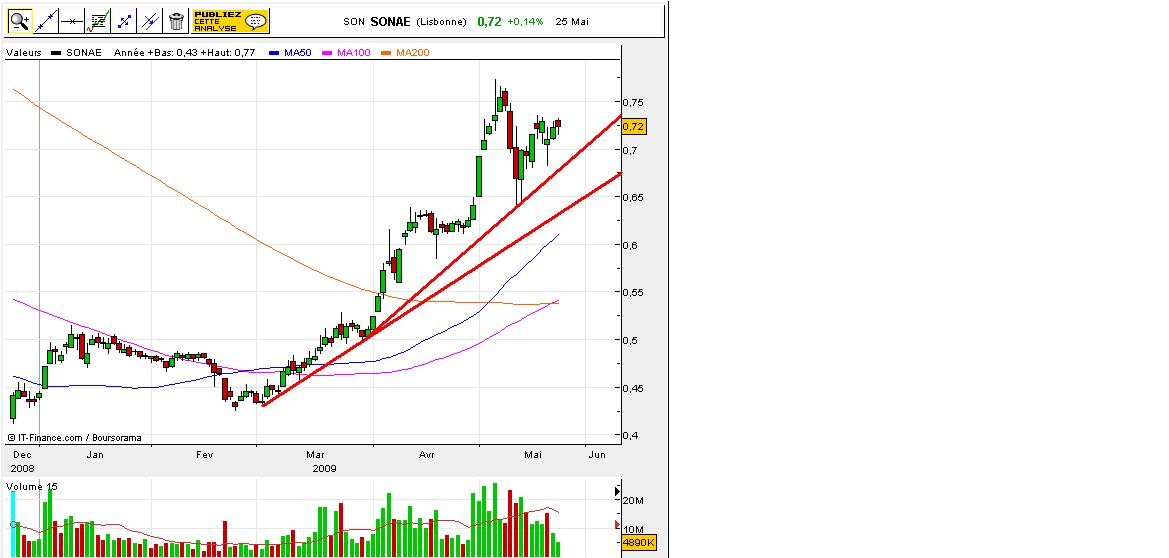1169x558 pixels.
Task: Click the Valeurs label
Action: coord(23,53)
